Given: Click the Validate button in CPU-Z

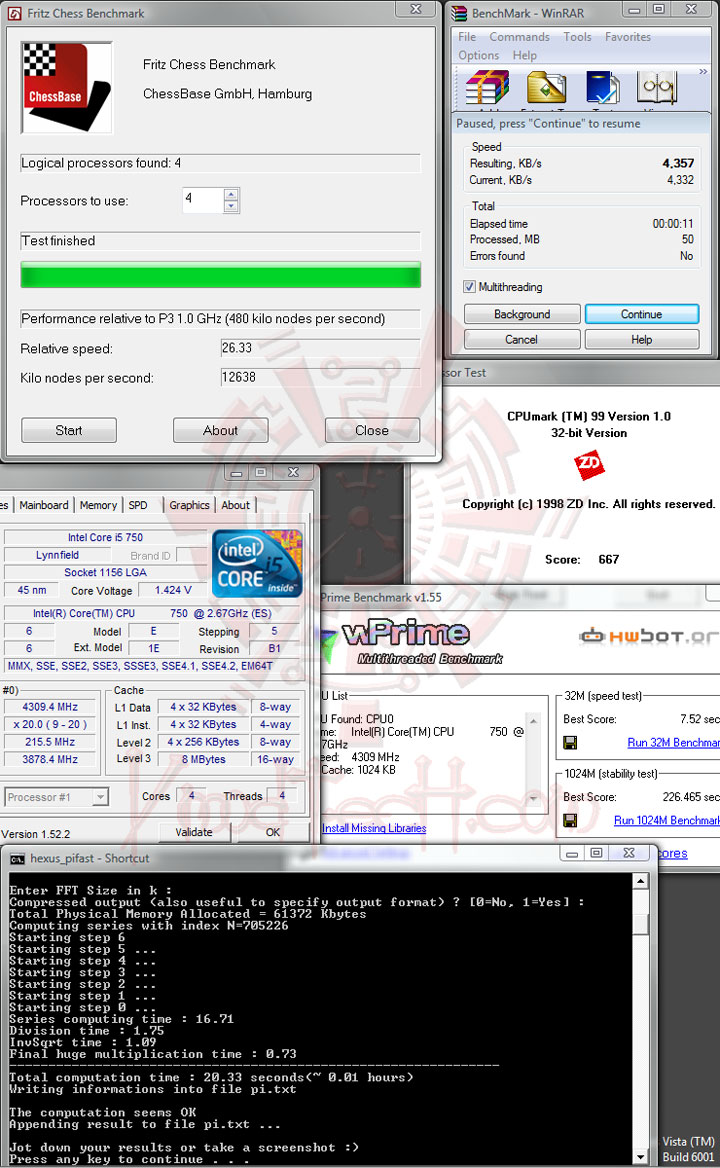Looking at the screenshot, I should (194, 832).
